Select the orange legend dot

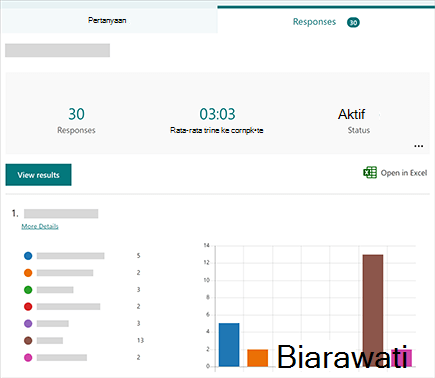coord(28,273)
